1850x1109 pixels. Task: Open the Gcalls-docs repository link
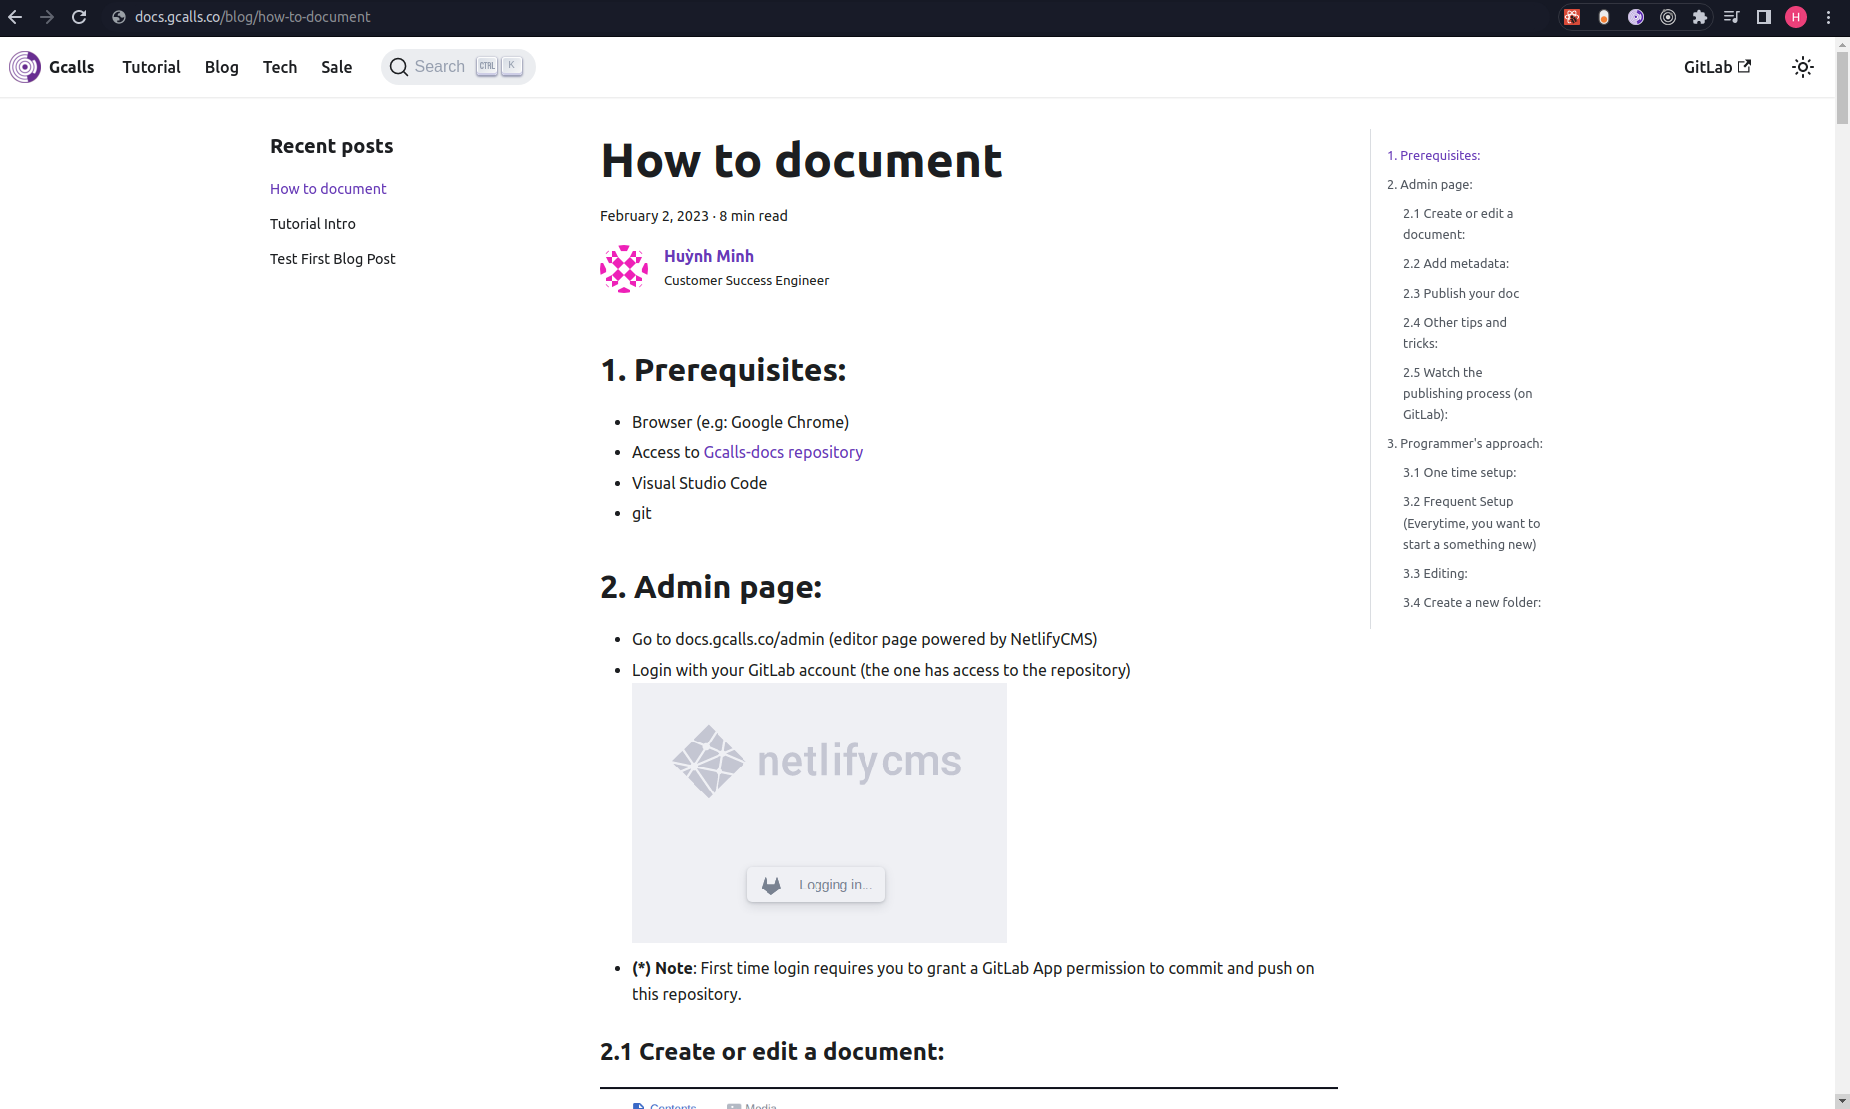[x=783, y=452]
